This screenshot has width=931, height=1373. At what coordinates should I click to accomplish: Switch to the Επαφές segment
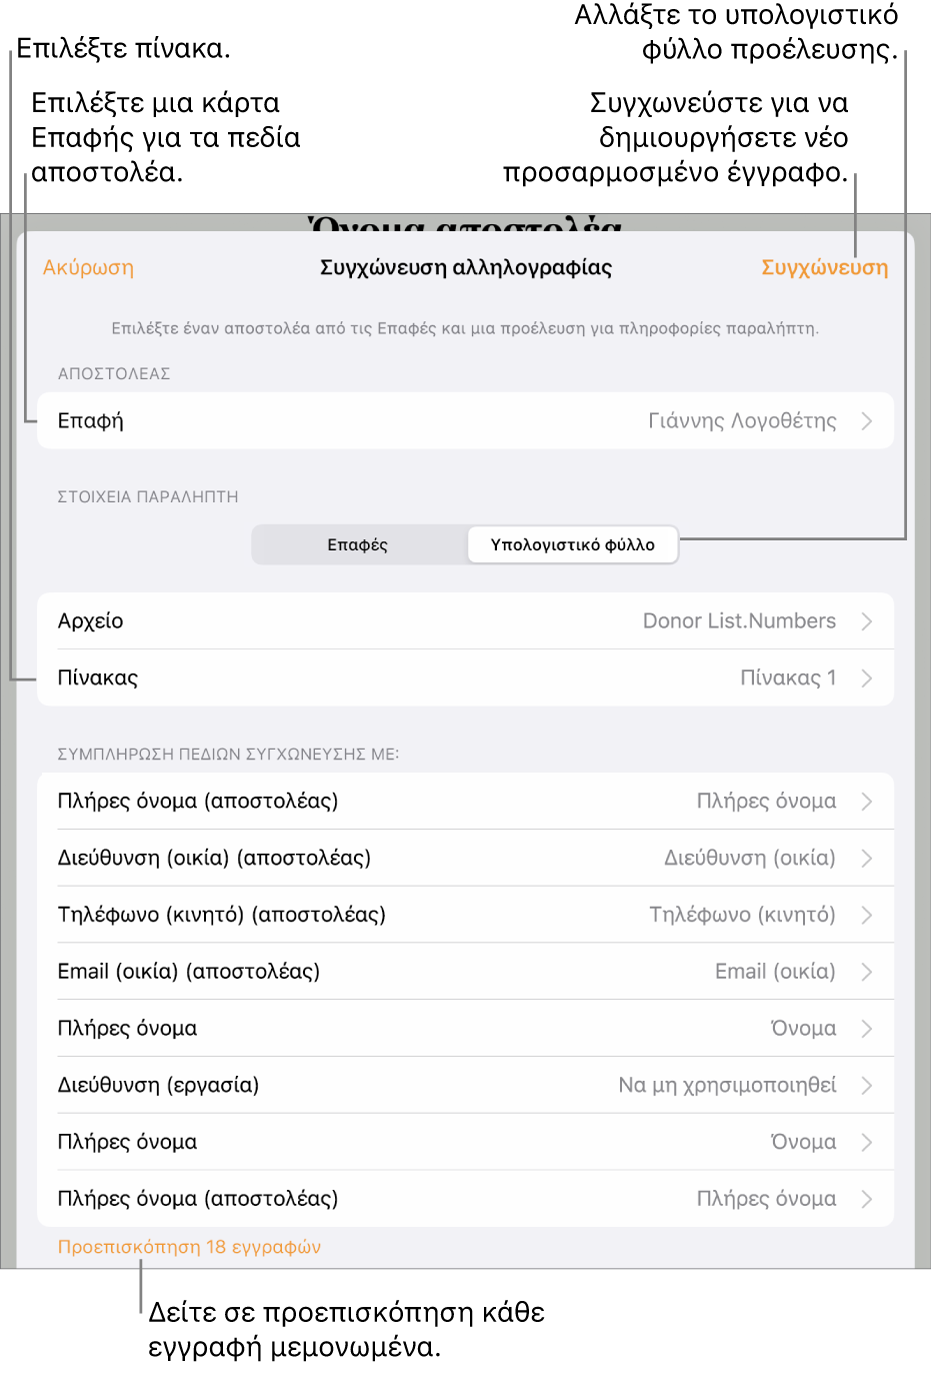click(x=358, y=545)
